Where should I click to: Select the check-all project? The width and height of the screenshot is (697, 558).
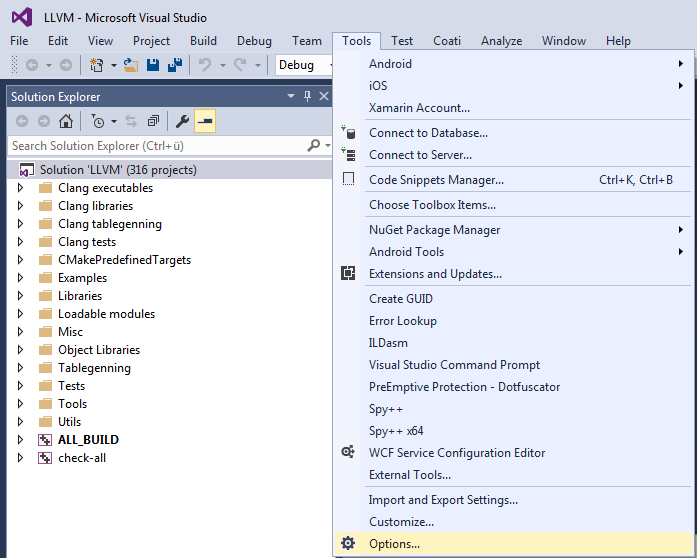click(x=82, y=458)
